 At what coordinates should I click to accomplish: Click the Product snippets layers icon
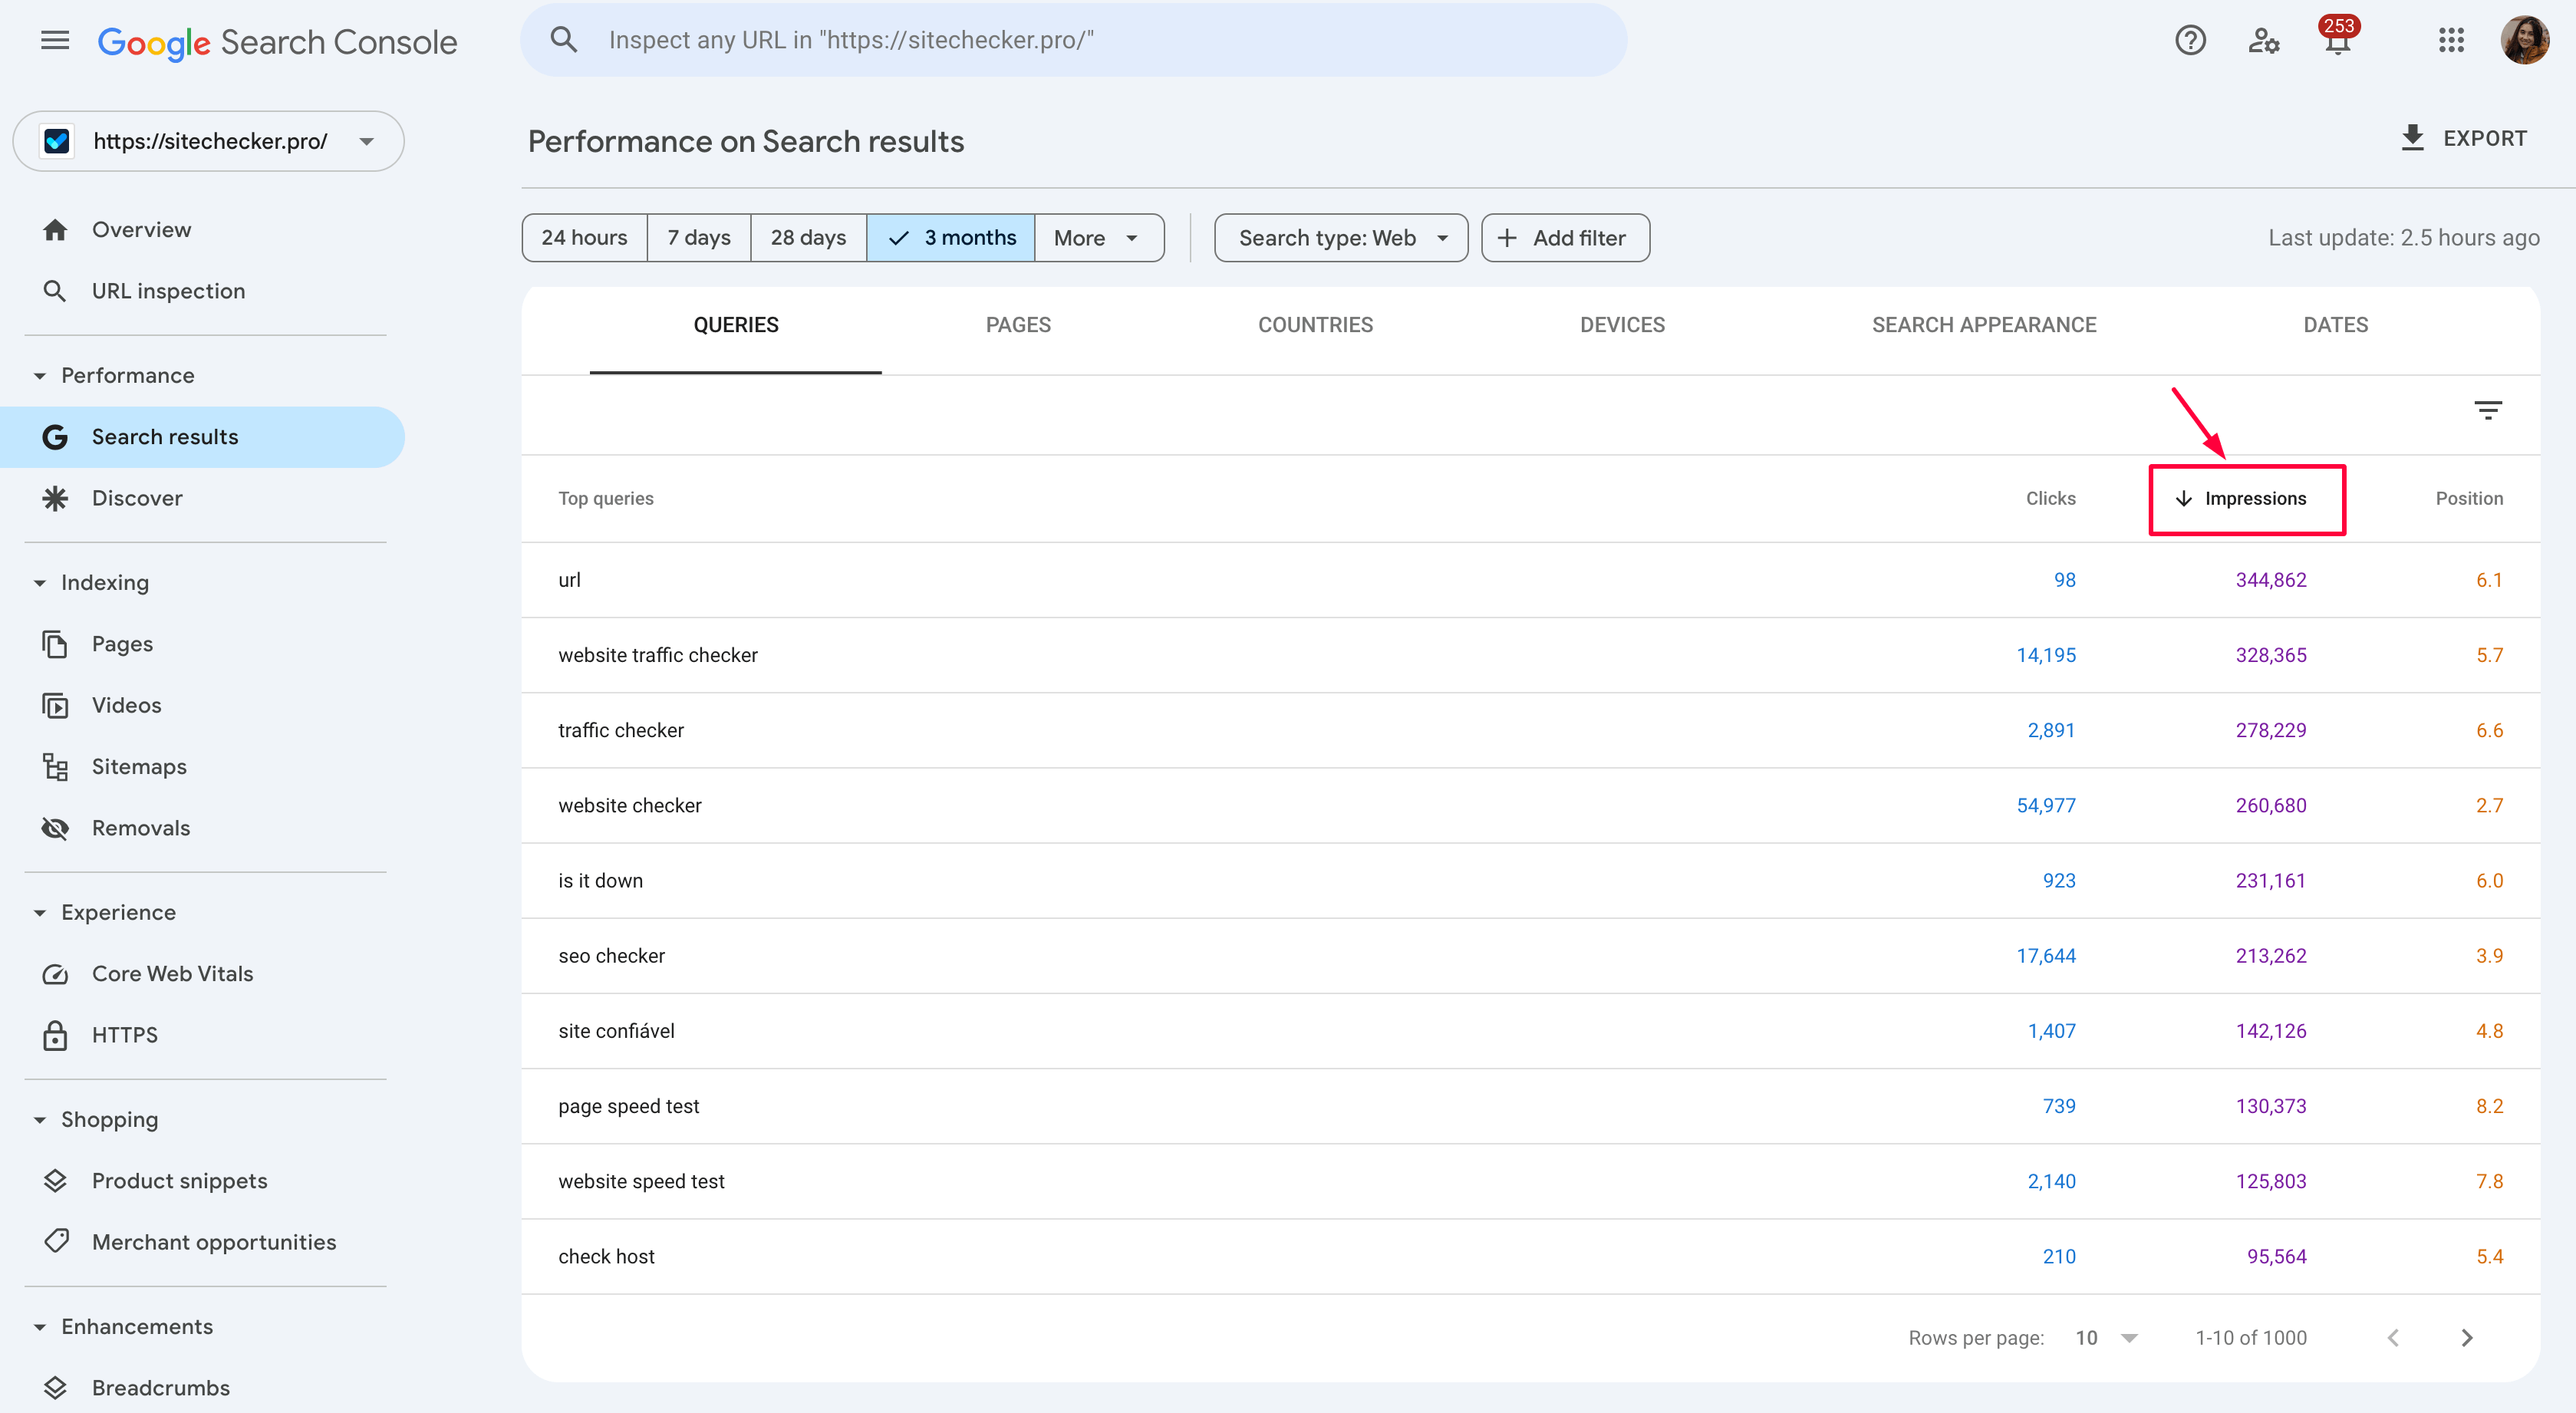[x=55, y=1181]
